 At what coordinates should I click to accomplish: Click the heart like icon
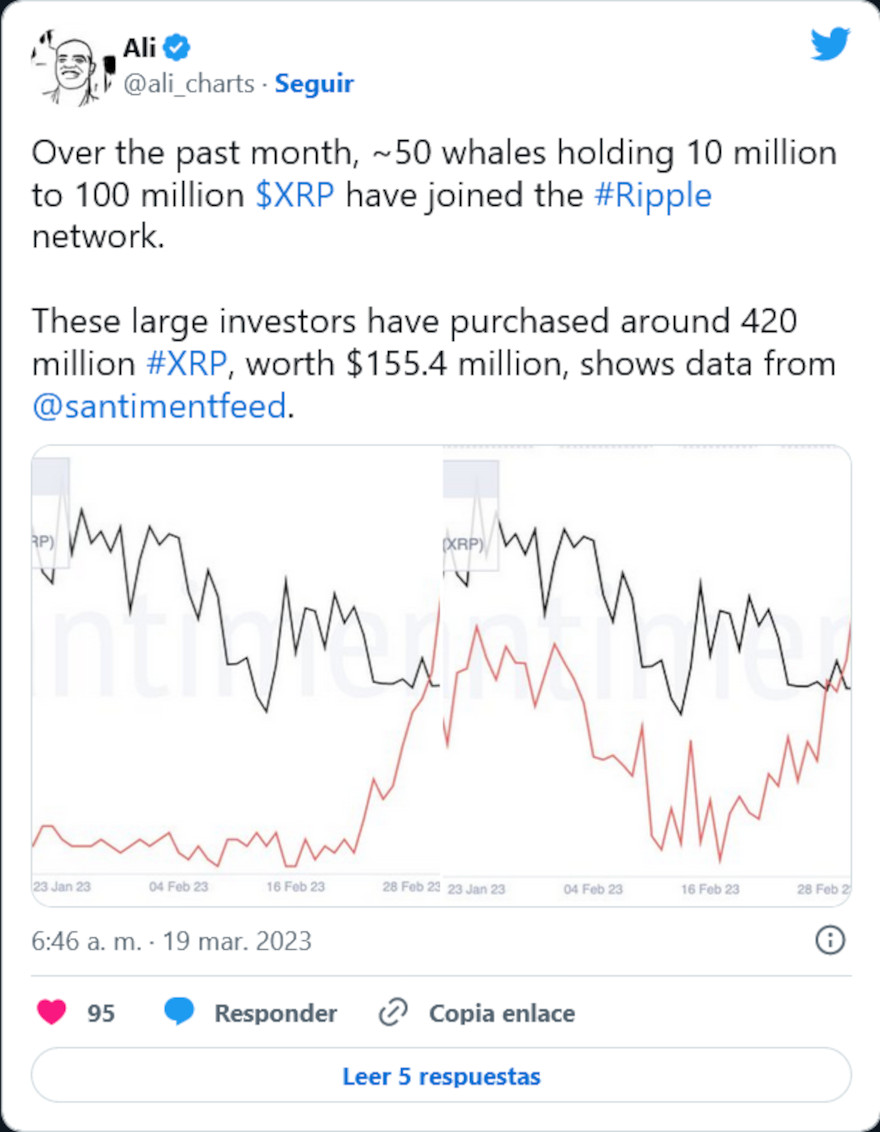click(52, 1013)
